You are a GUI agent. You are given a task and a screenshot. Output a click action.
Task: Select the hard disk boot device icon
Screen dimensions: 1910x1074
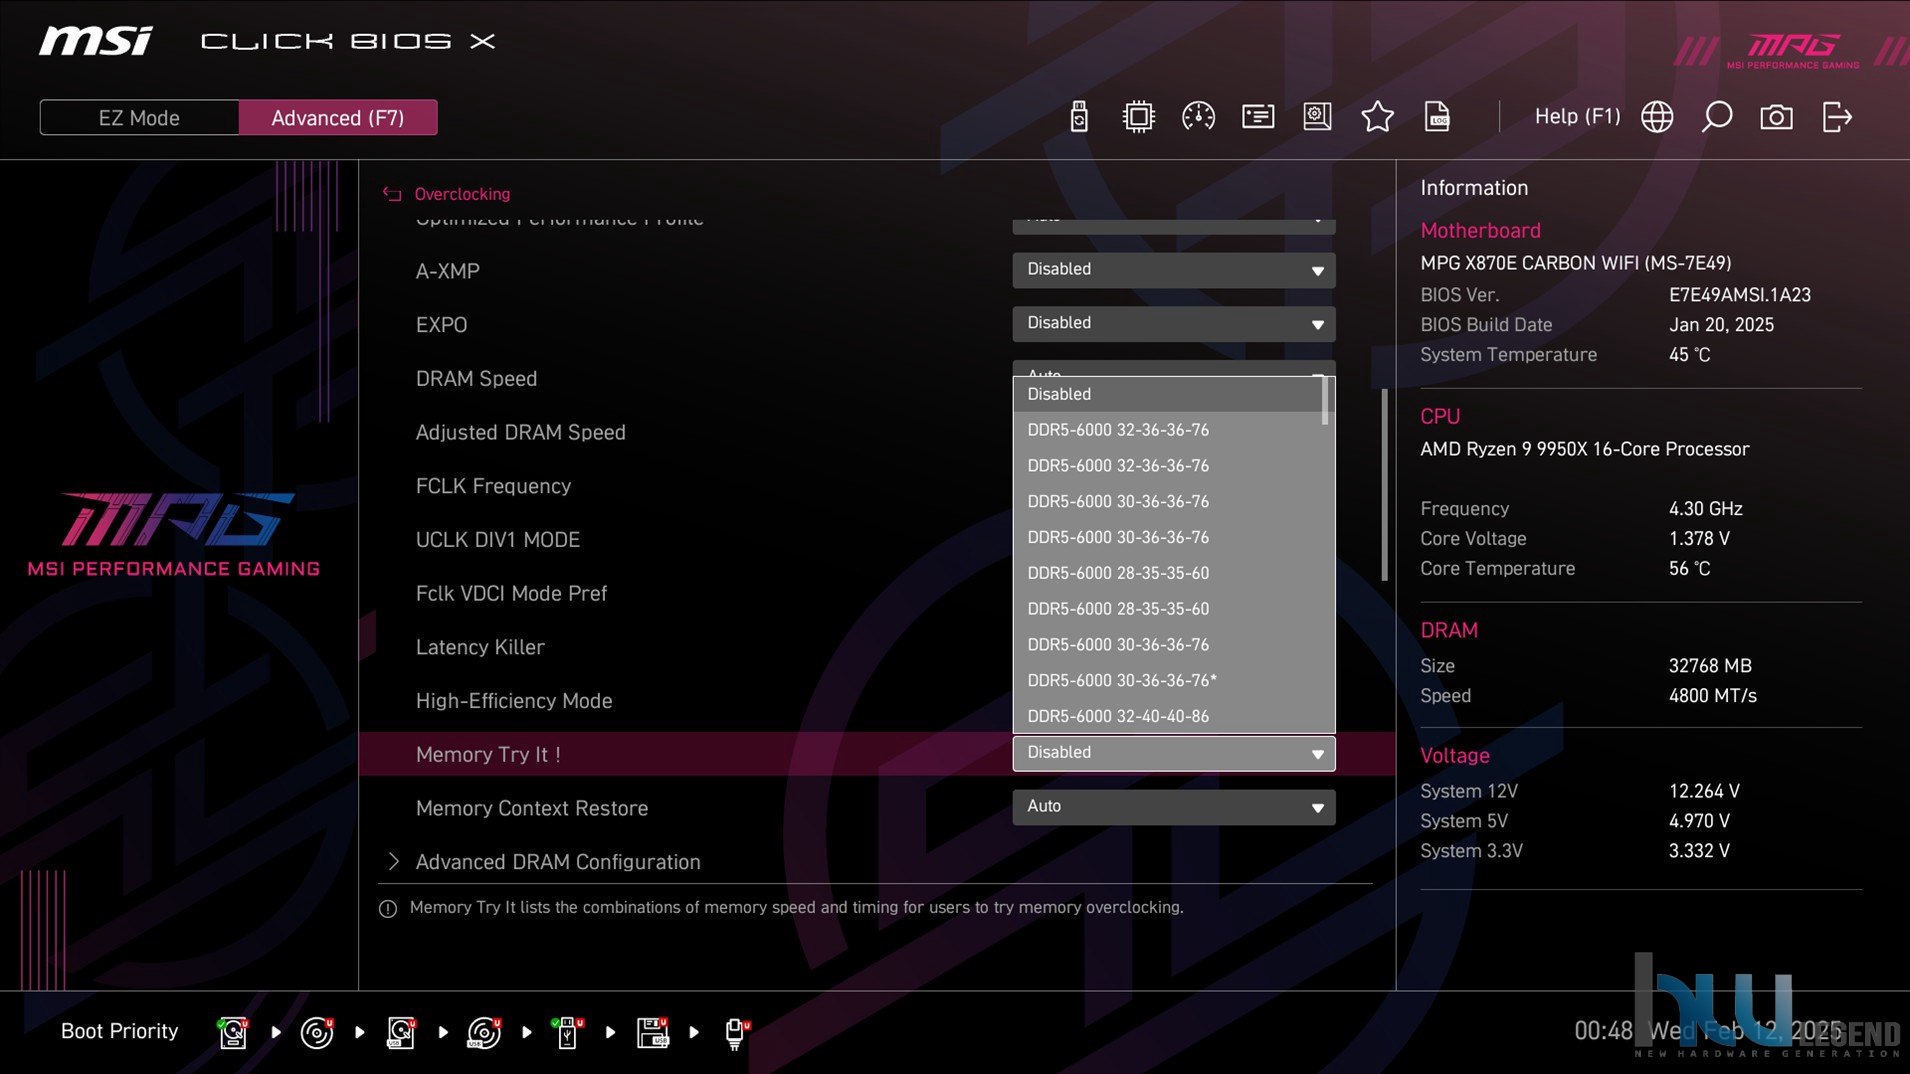coord(233,1032)
